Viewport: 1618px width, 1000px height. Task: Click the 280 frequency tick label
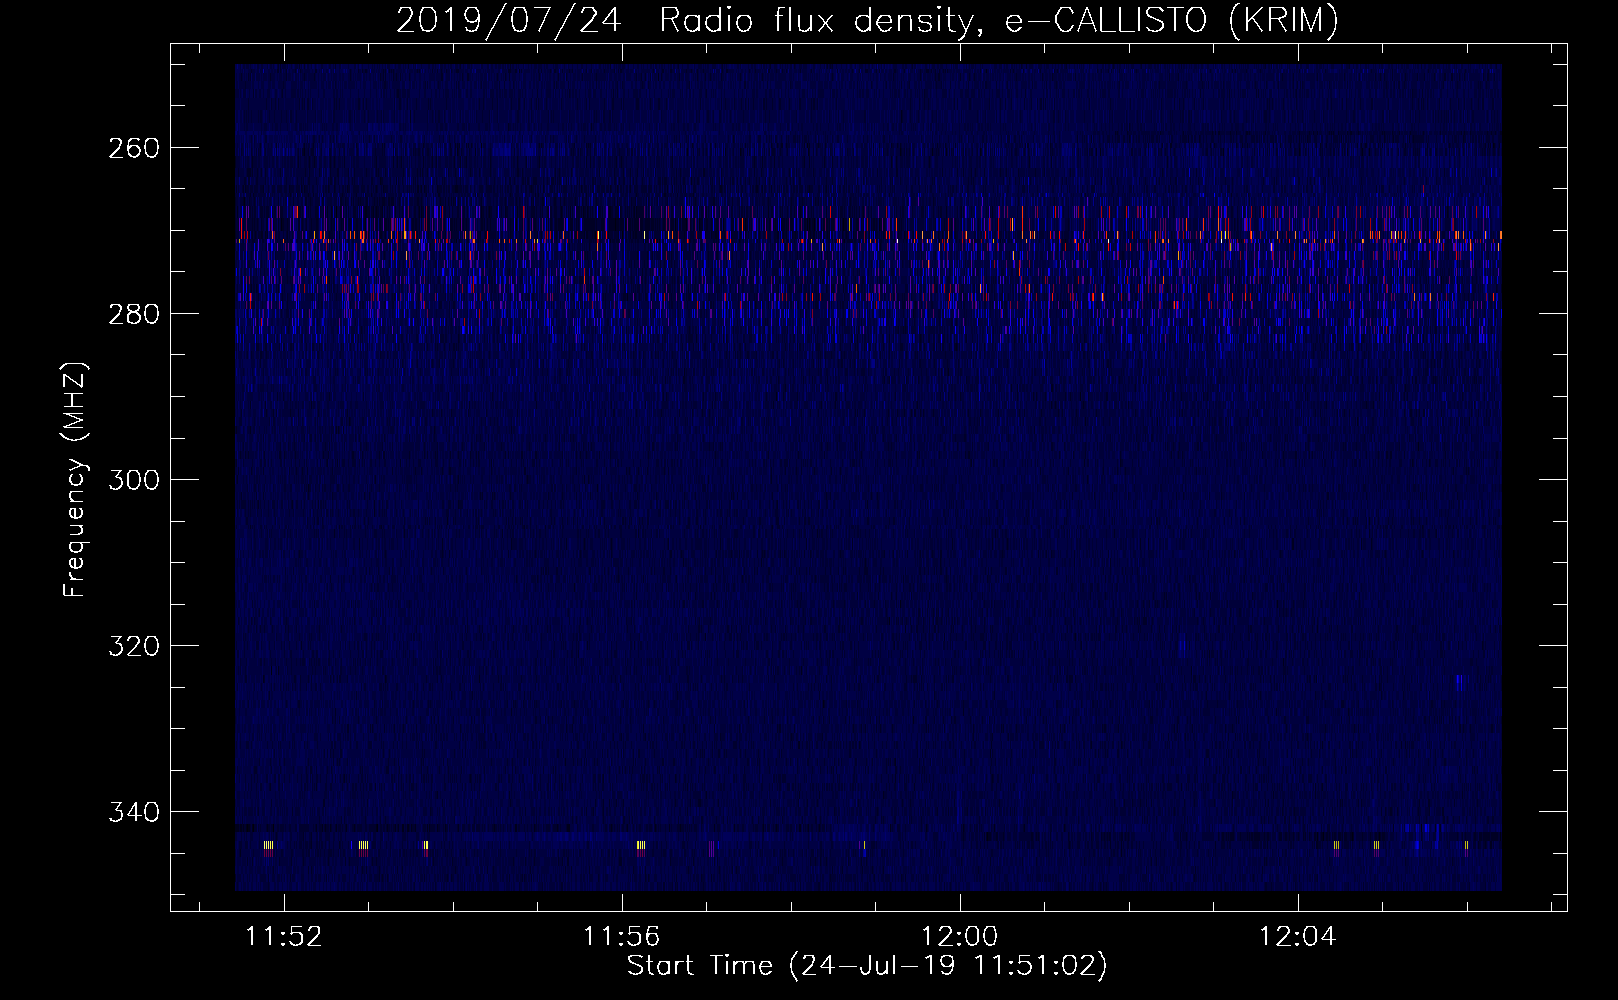pos(133,314)
